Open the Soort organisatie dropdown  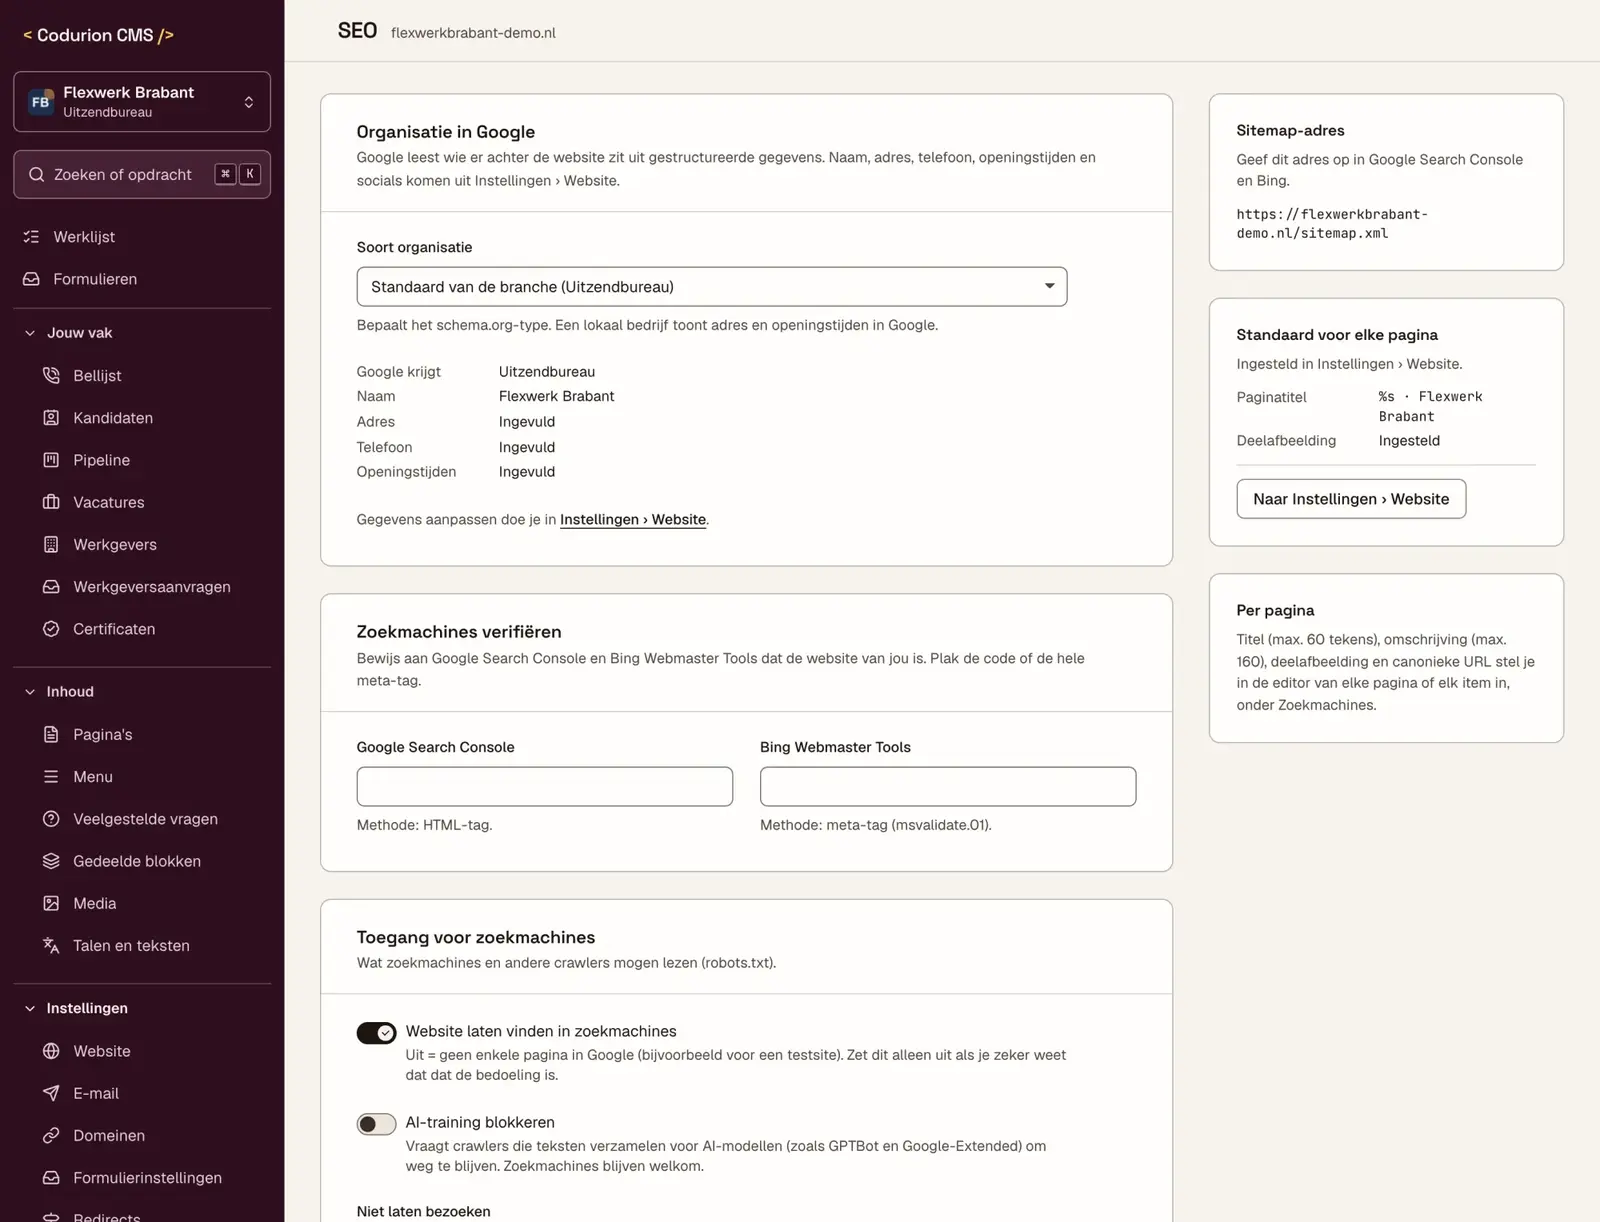pyautogui.click(x=712, y=287)
